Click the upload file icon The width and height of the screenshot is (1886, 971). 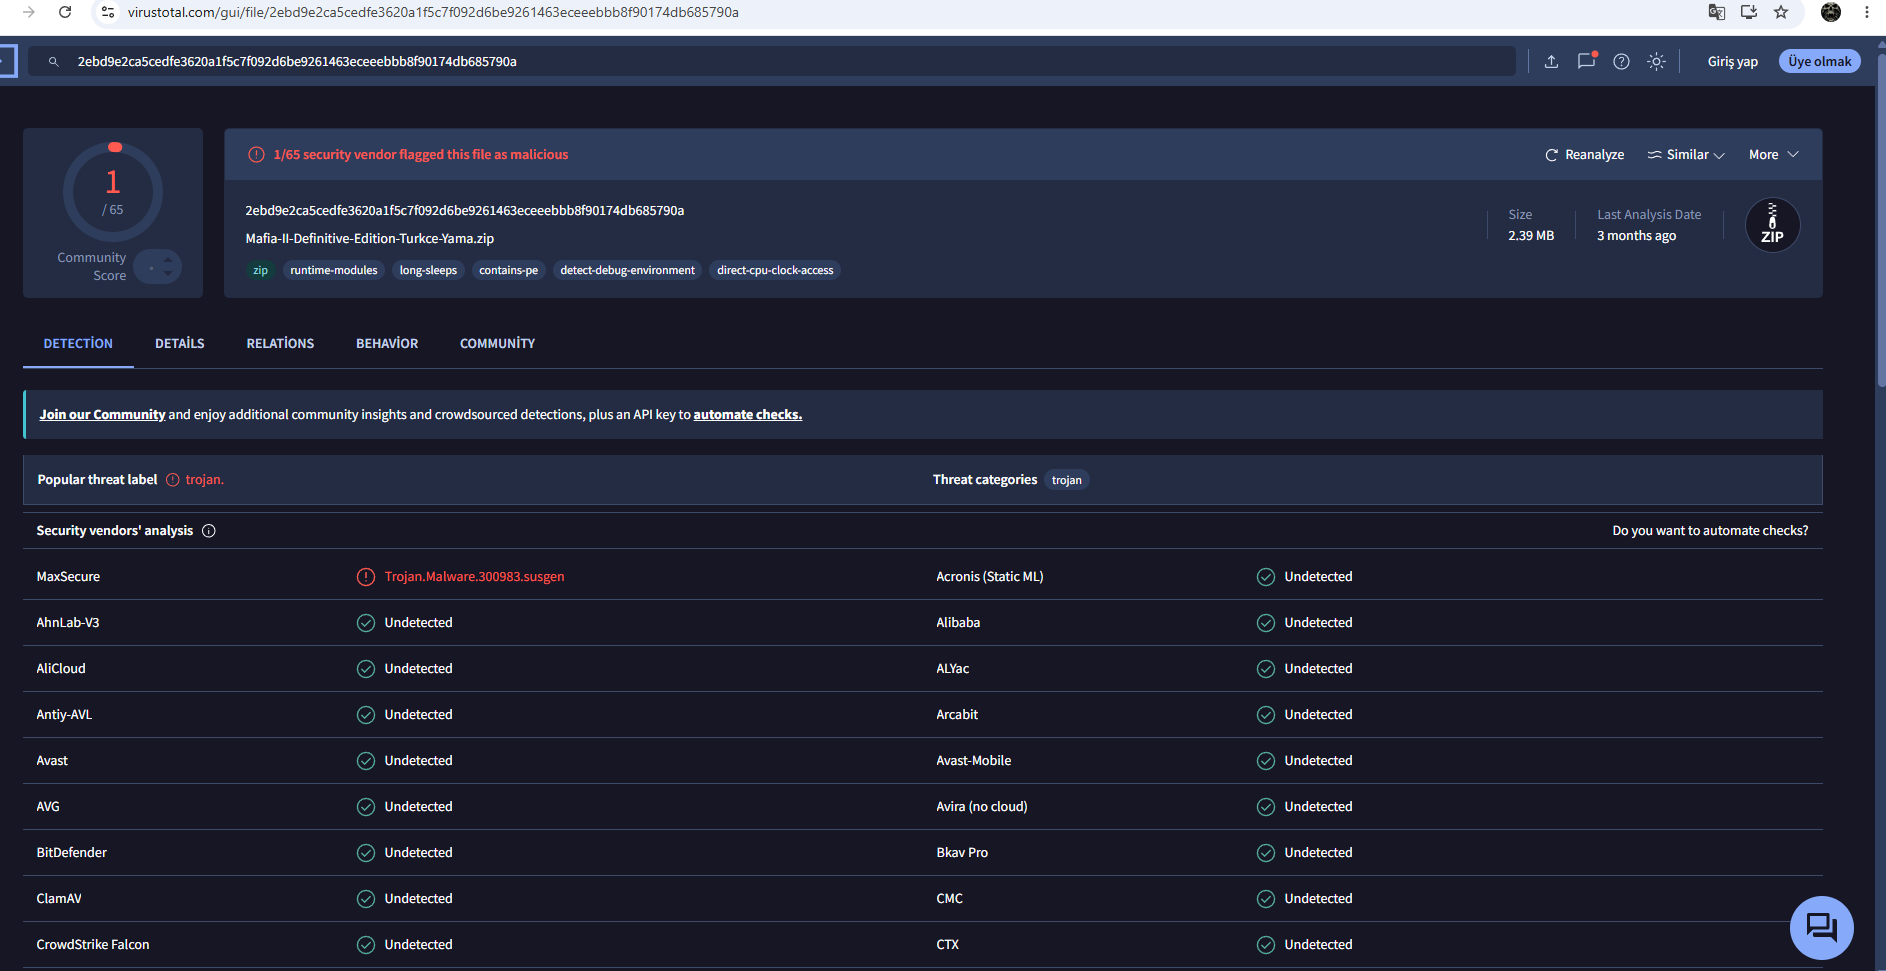pos(1551,62)
